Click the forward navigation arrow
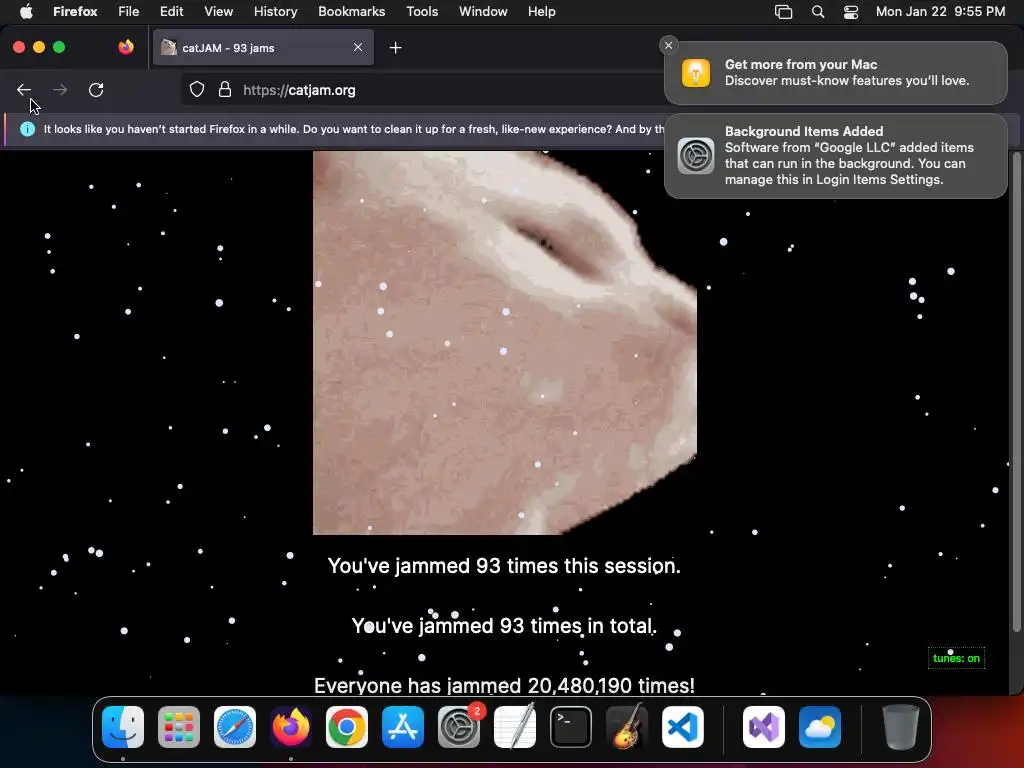 59,89
